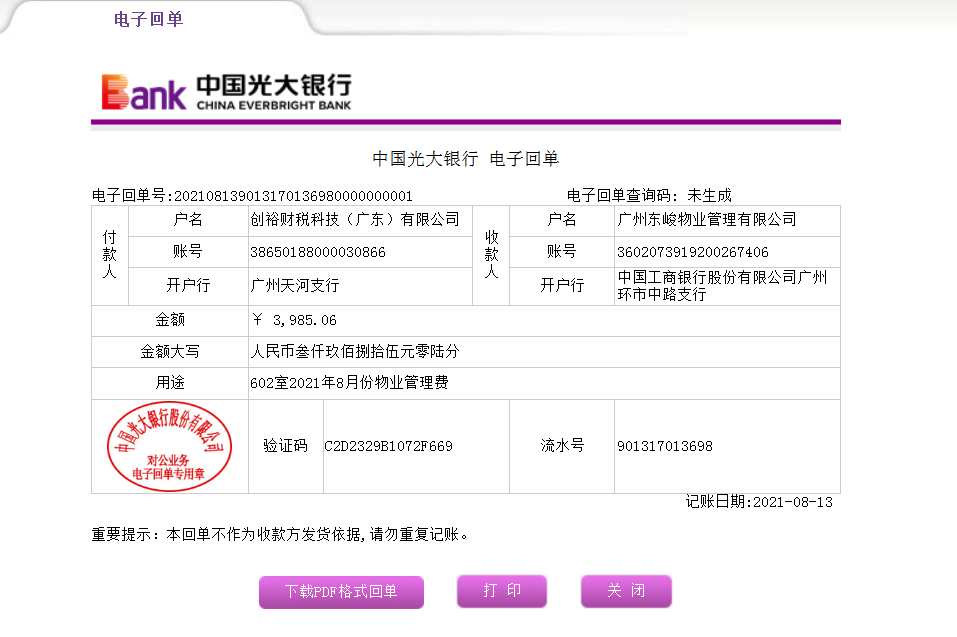
Task: Click the red electronic receipt seal stamp
Action: click(x=169, y=447)
